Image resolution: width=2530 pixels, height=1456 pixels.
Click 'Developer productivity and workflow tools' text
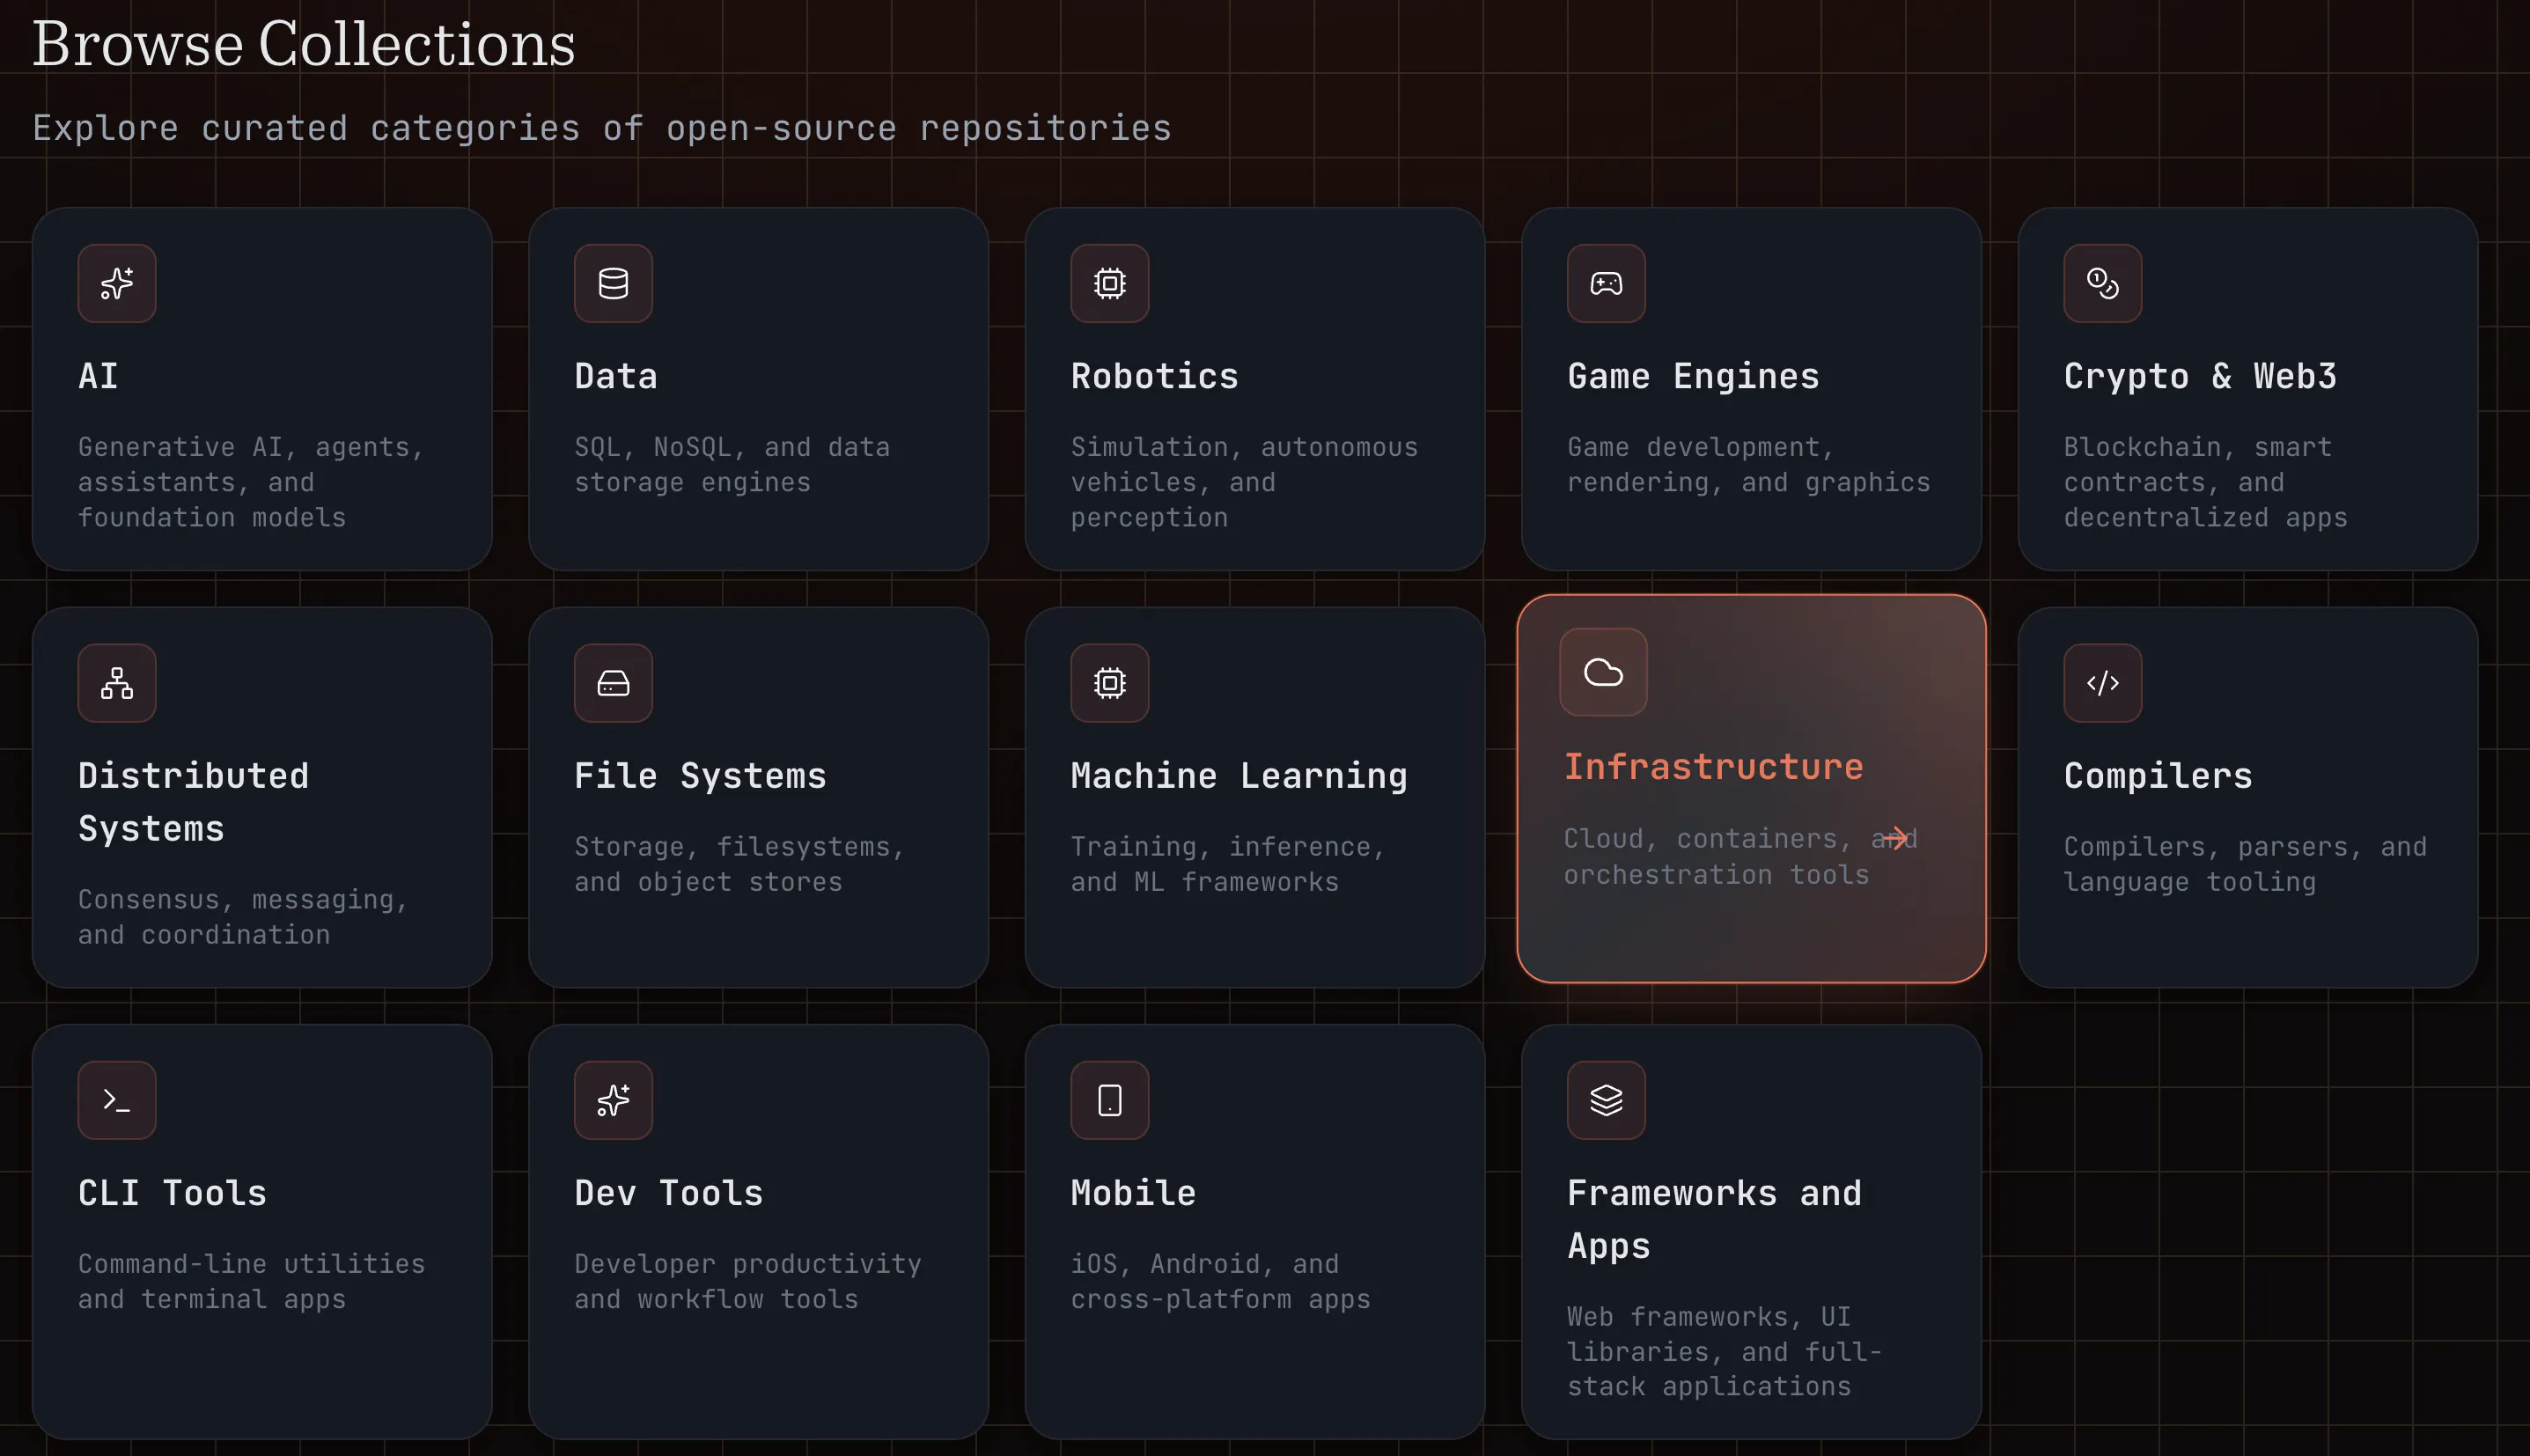pos(747,1281)
